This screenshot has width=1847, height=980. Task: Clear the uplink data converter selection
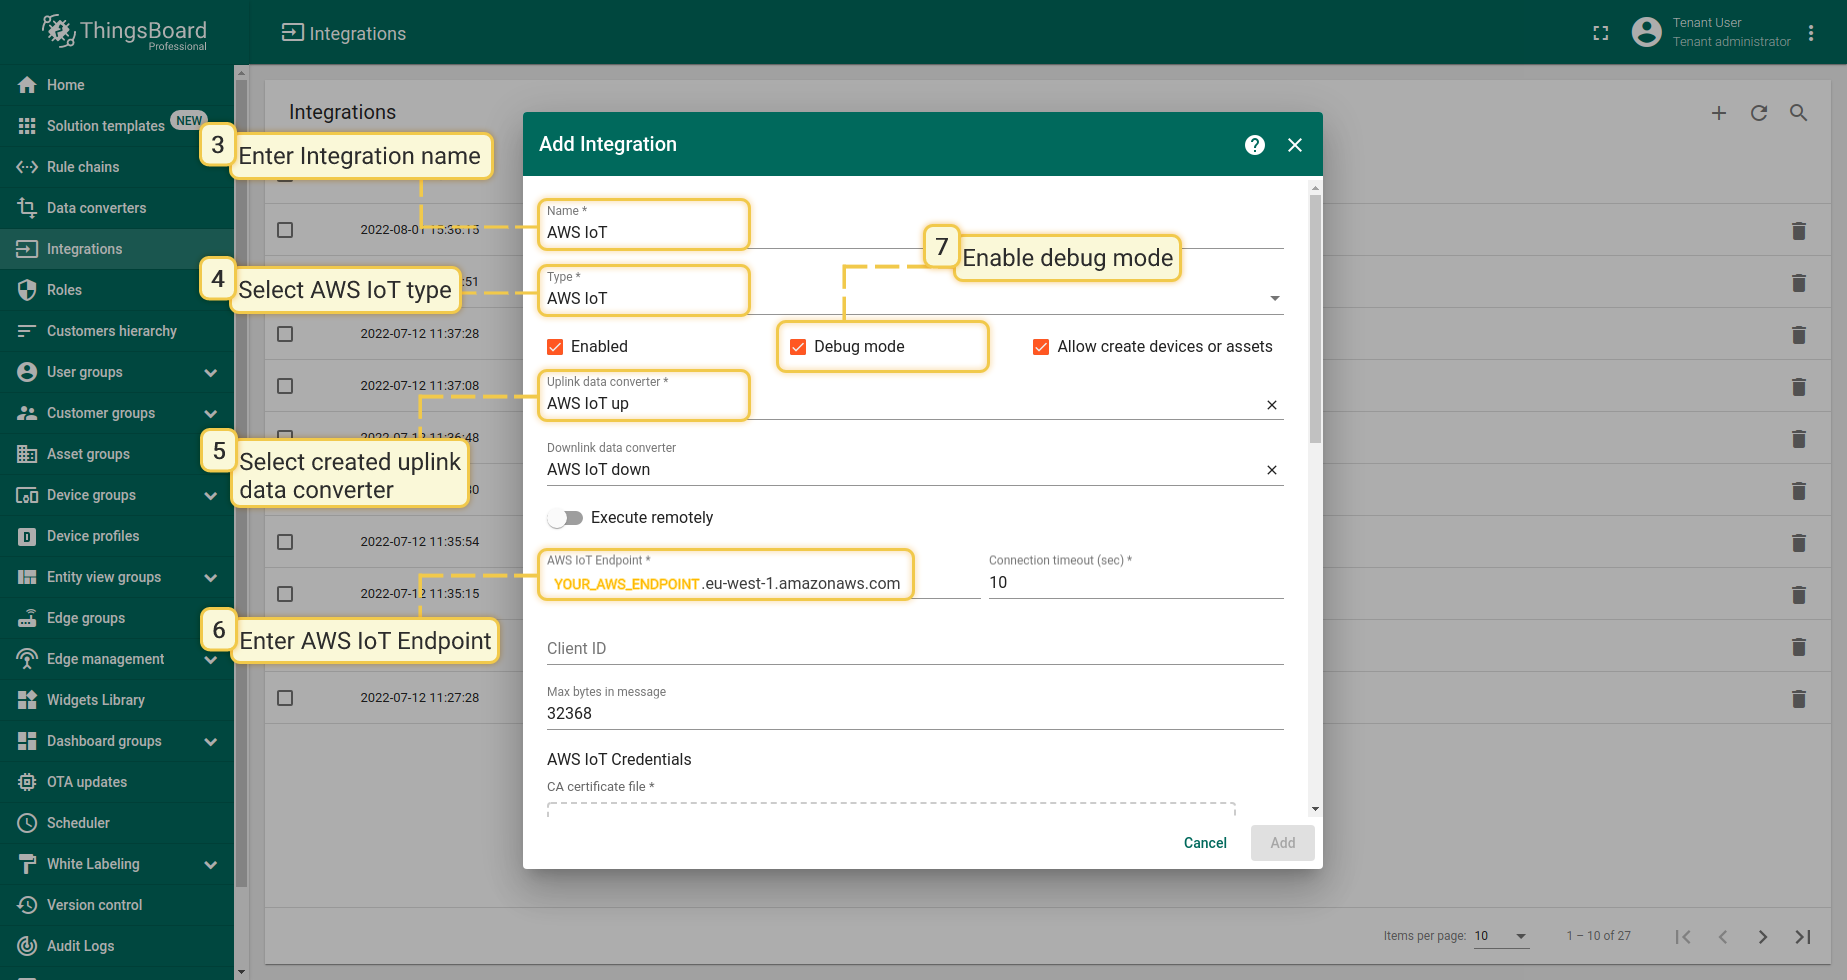point(1272,405)
